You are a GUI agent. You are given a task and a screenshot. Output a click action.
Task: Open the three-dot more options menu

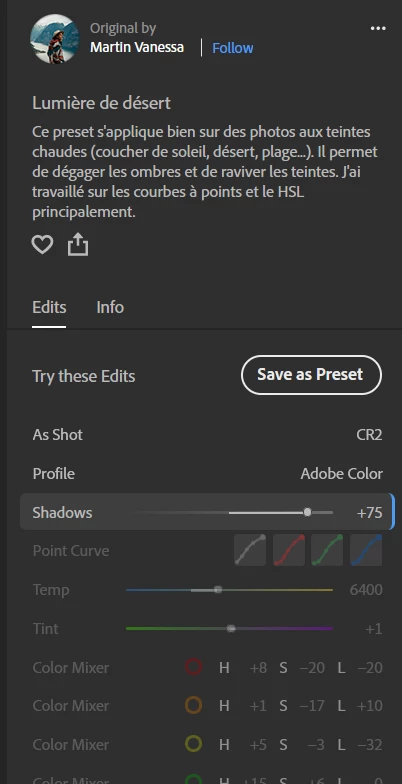378,28
